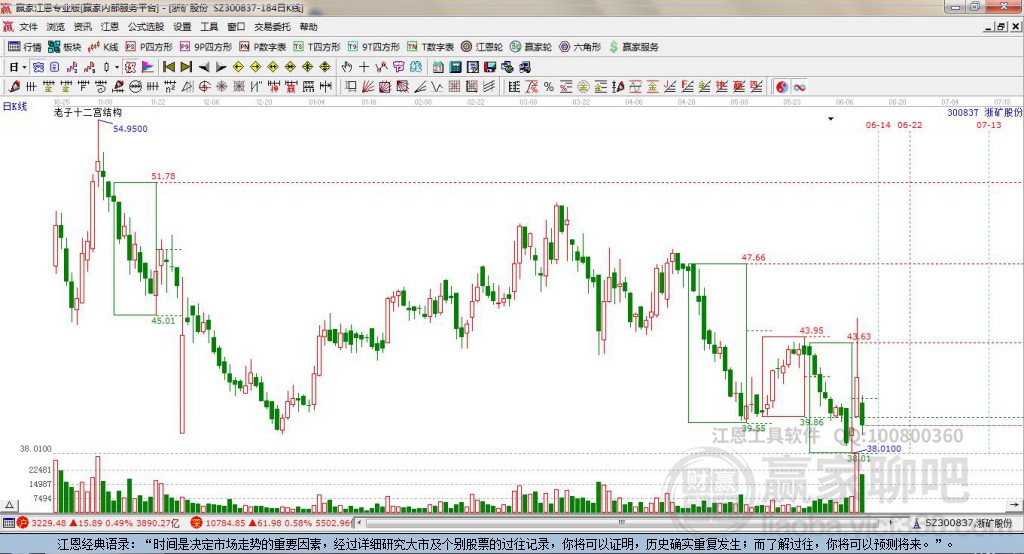This screenshot has height=554, width=1024.
Task: Select the 六角形 hexagon chart tool
Action: coord(580,46)
